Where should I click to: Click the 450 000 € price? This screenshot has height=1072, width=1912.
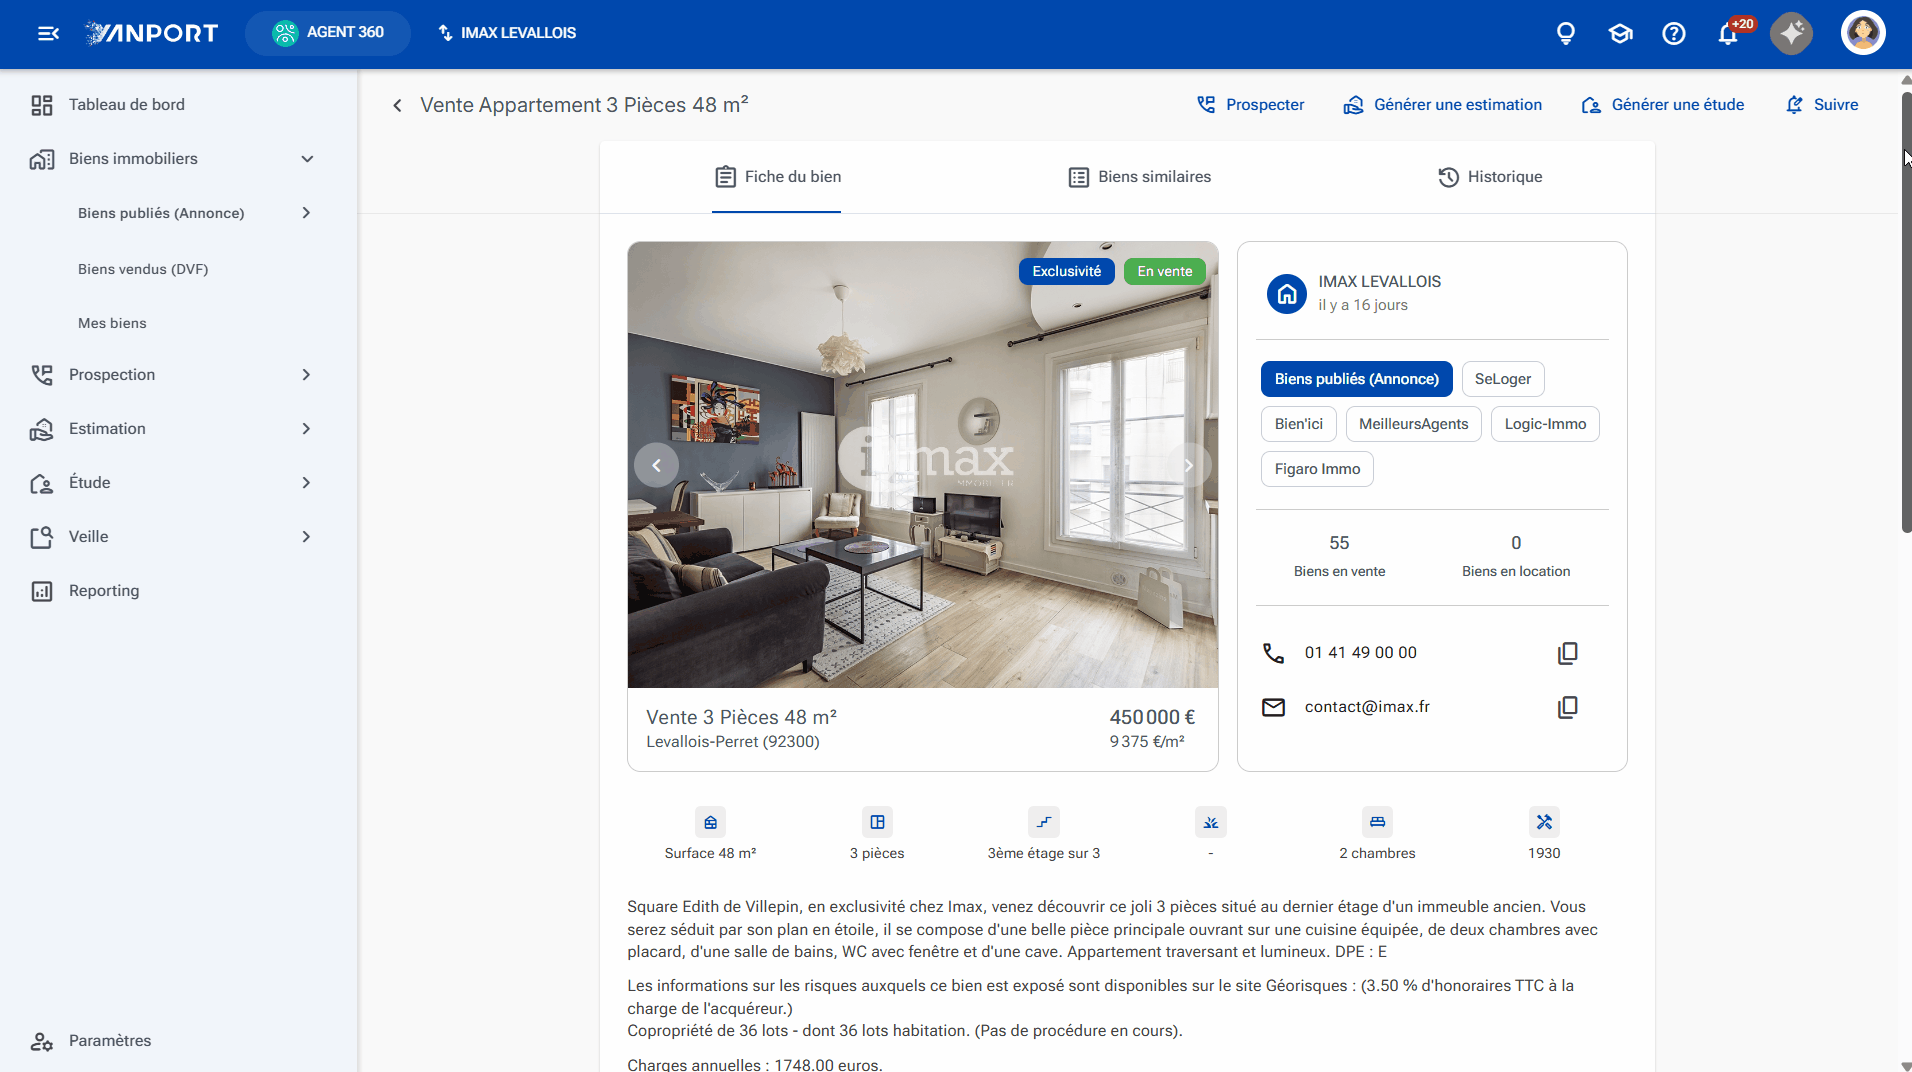click(1152, 717)
